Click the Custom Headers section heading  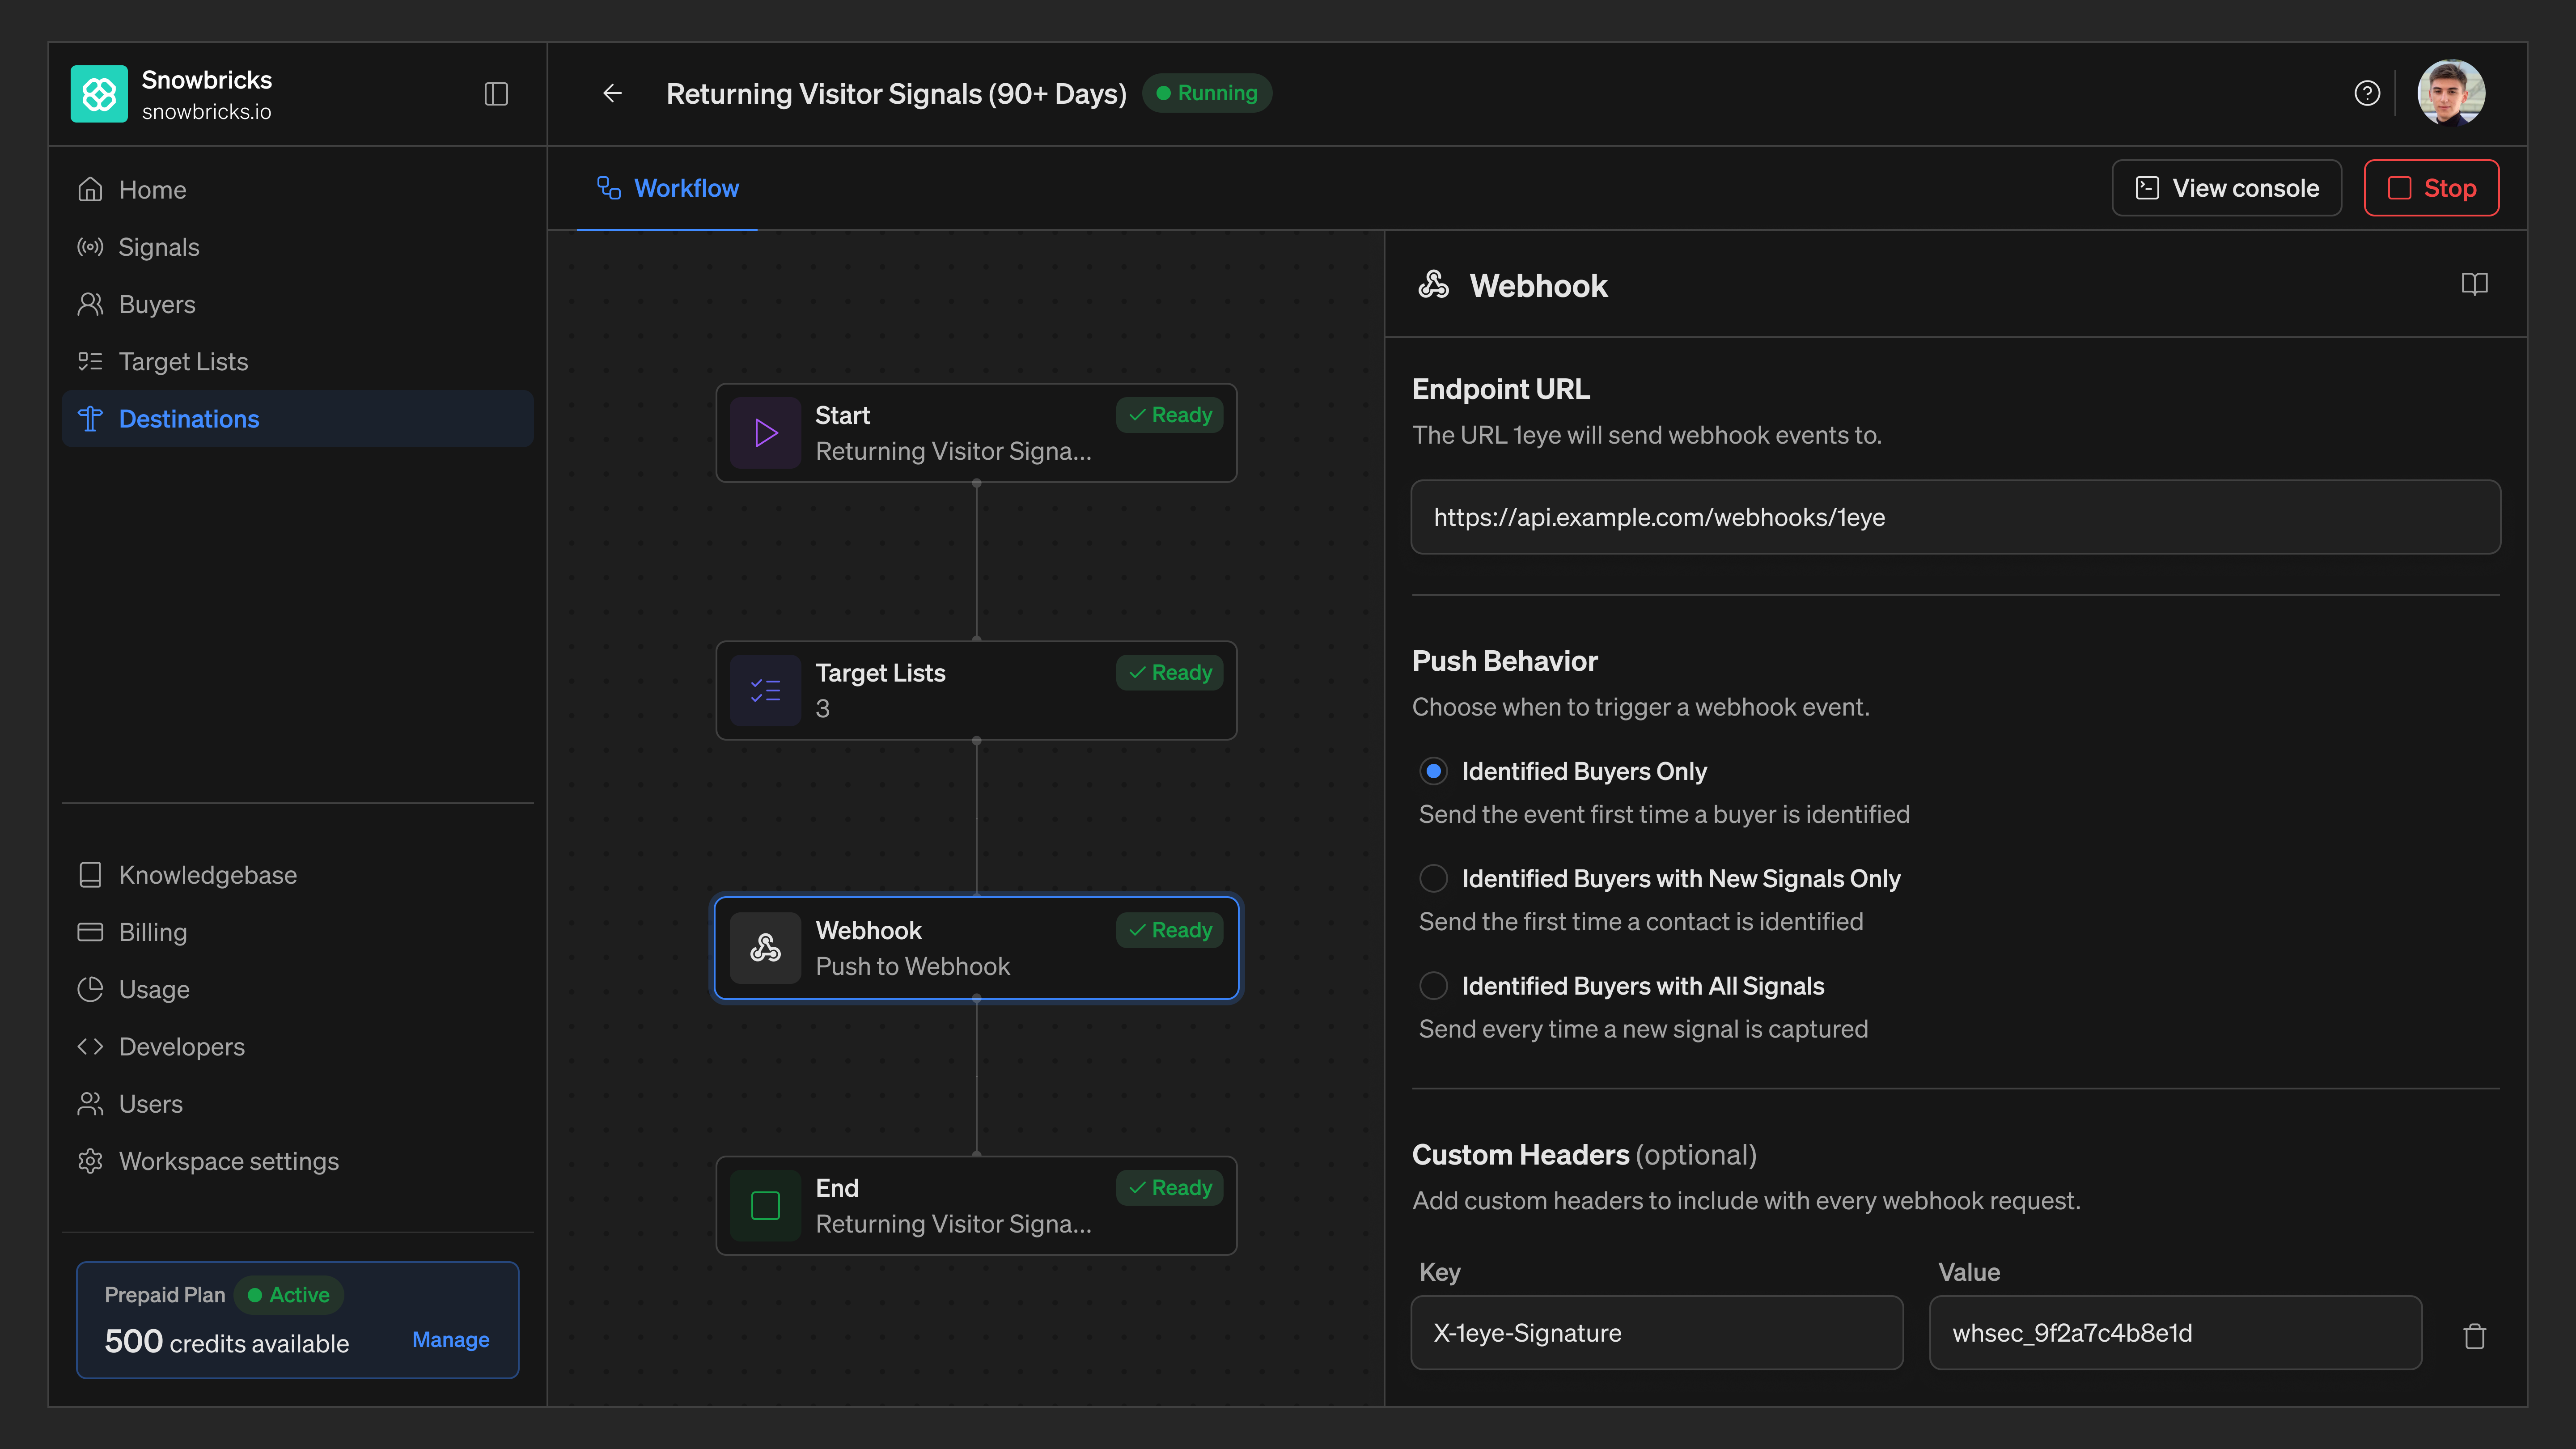point(1584,1155)
